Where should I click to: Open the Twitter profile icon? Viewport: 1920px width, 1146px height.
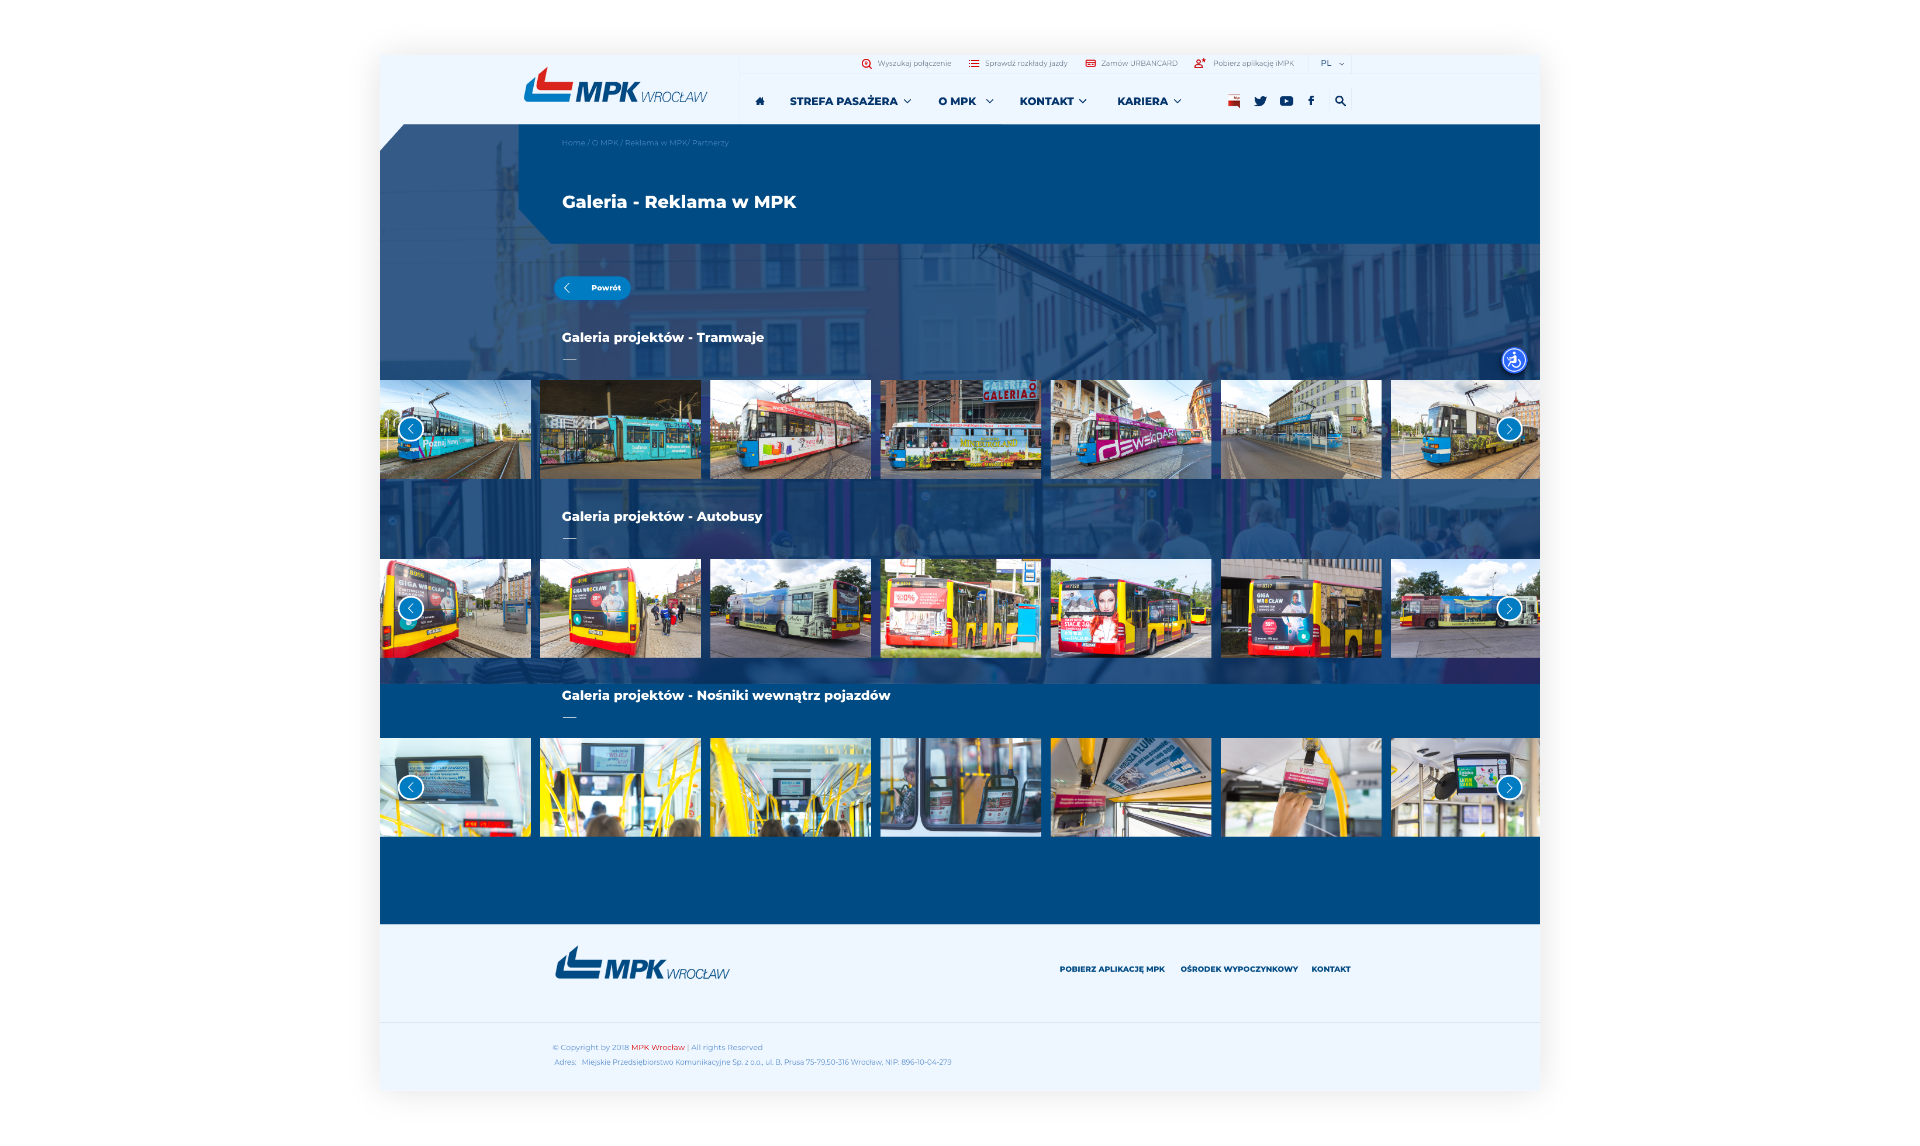(1260, 101)
